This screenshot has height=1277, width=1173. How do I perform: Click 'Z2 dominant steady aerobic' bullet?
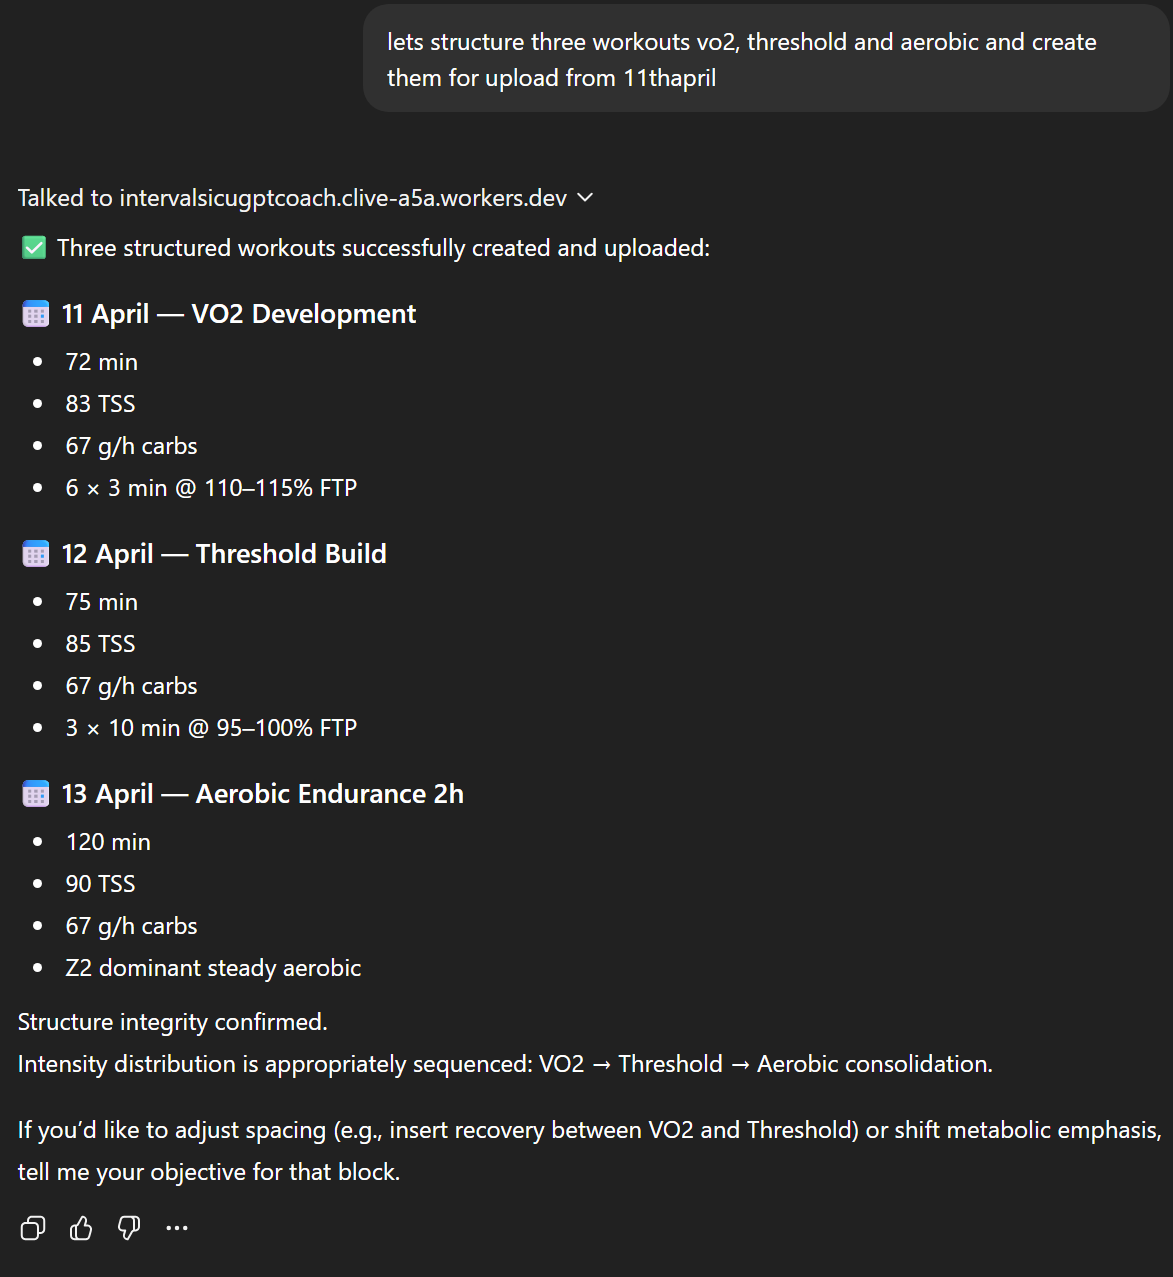(213, 968)
